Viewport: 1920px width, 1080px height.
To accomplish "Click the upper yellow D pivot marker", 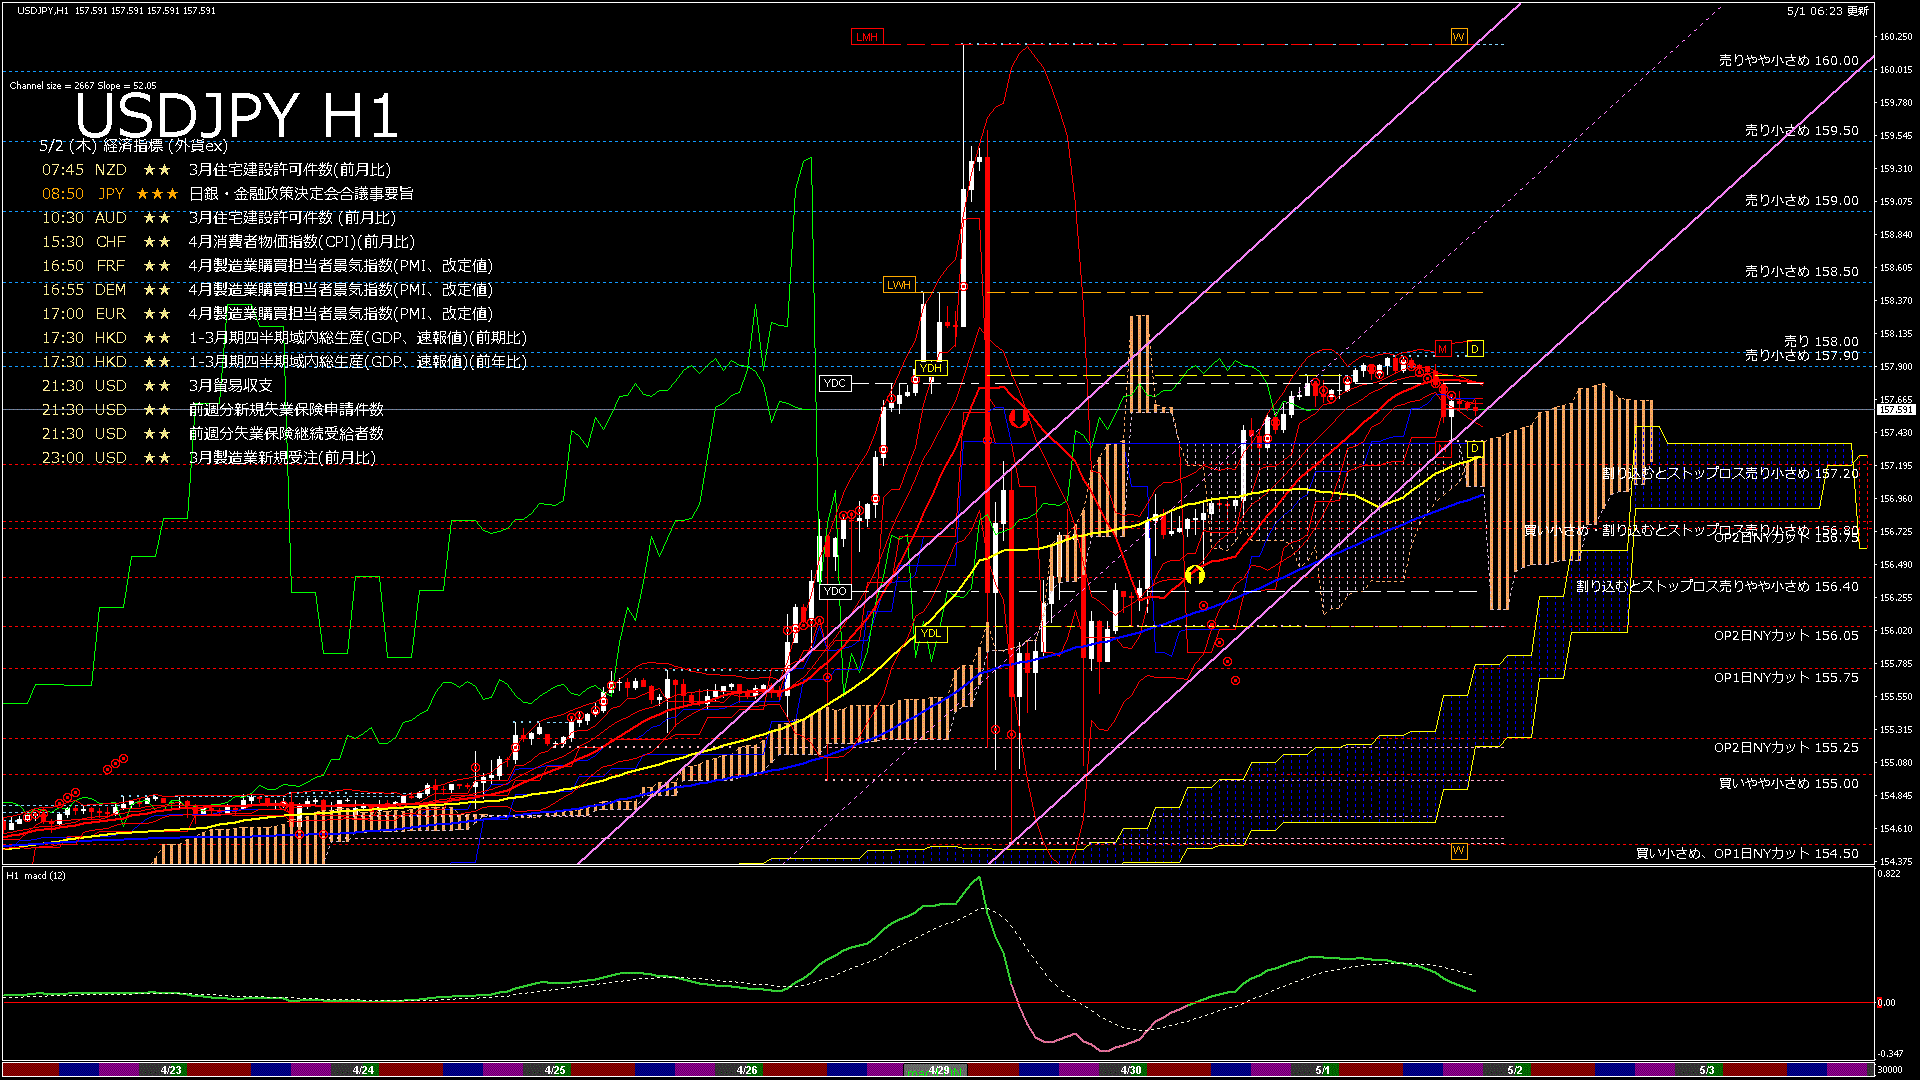I will pos(1475,348).
